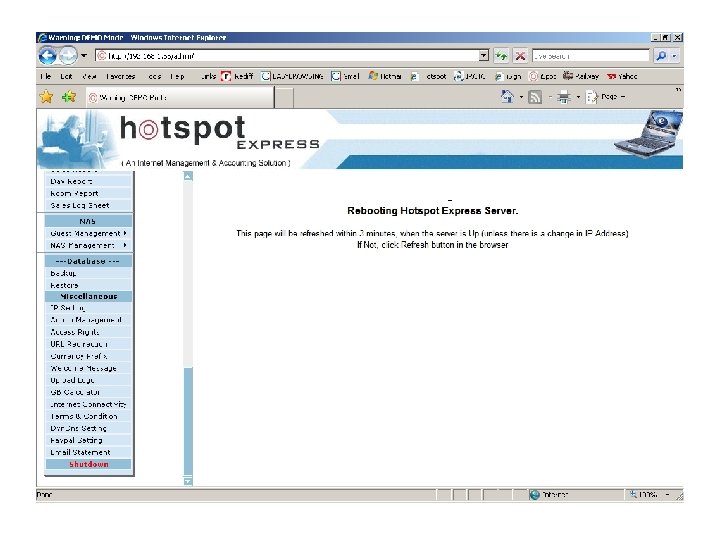Open the Hotmail bookmark in Links bar
The image size is (720, 540).
point(385,76)
